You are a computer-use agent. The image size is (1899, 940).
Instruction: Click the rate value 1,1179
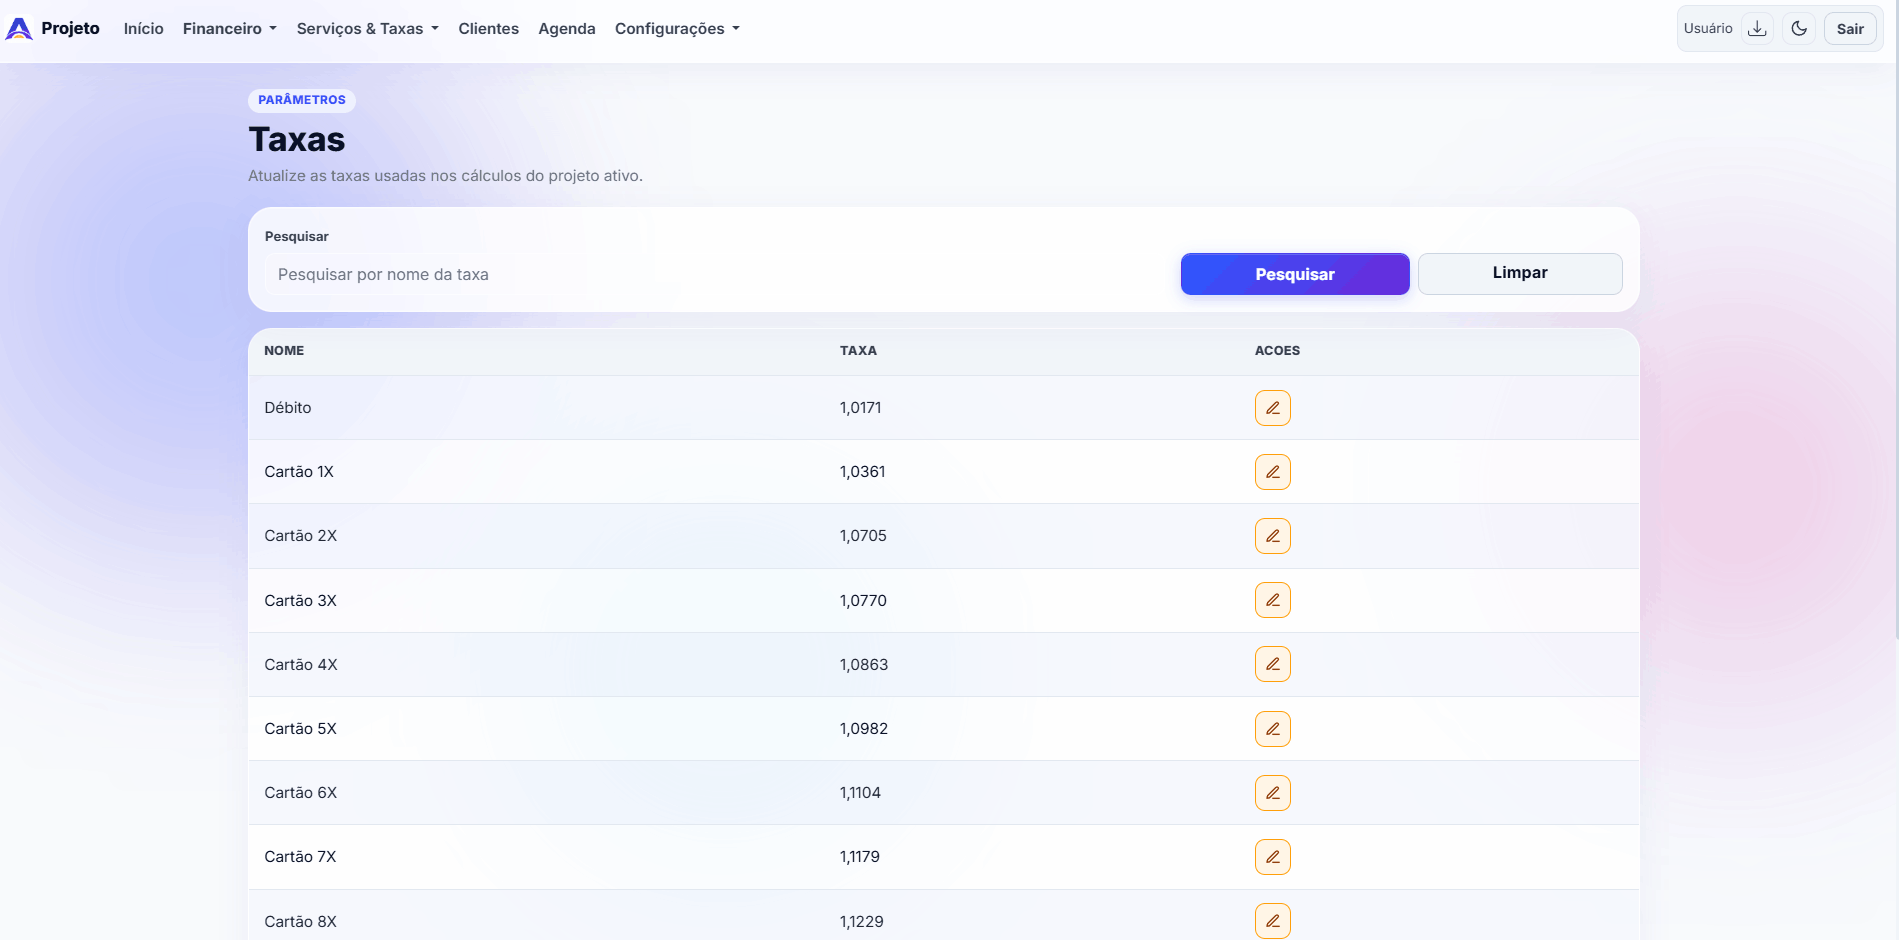pos(860,857)
